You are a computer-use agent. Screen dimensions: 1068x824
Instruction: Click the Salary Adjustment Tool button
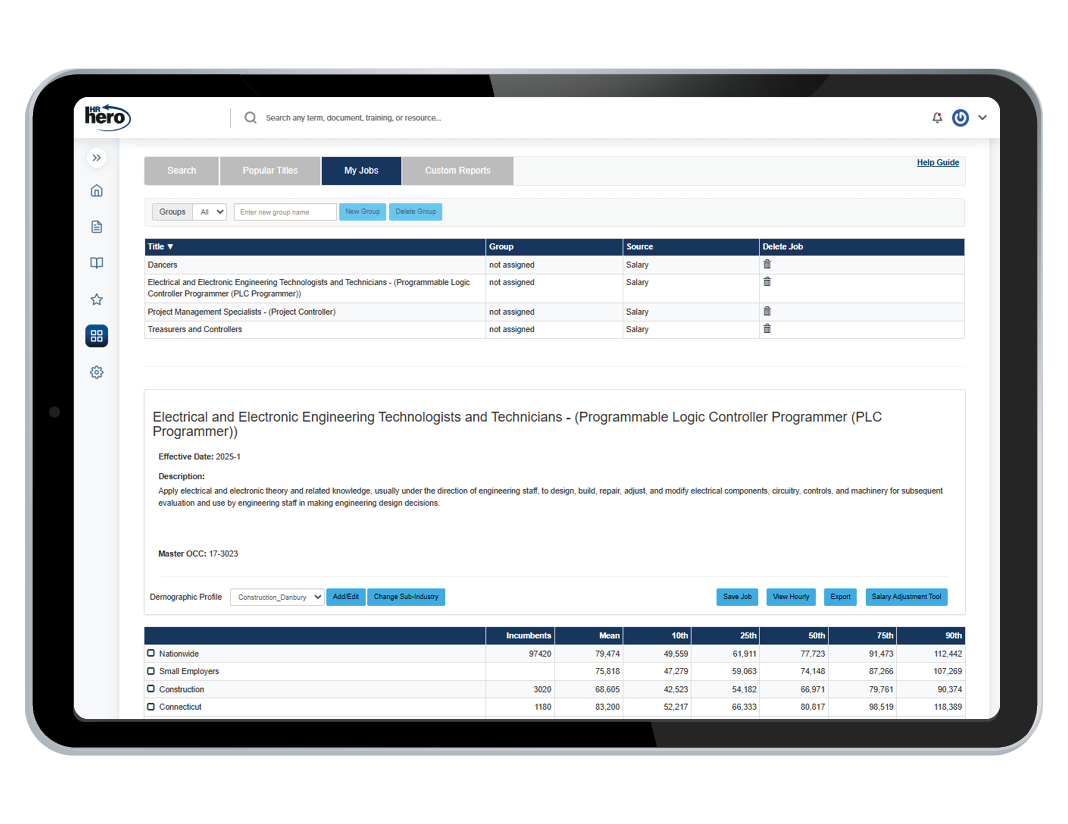[x=906, y=597]
